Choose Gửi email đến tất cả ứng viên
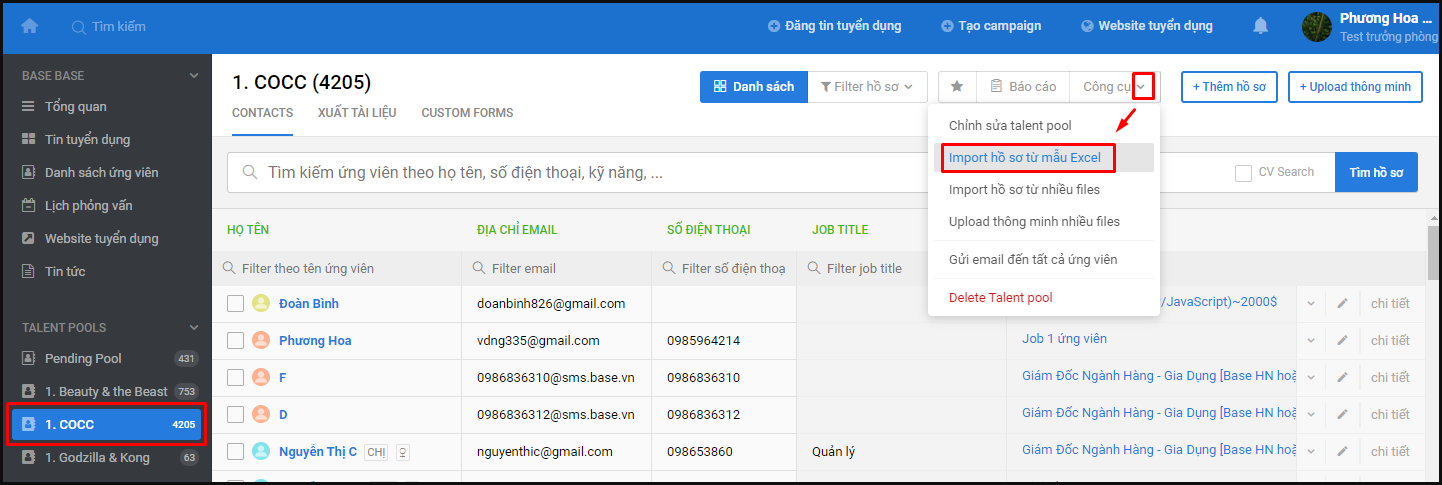 (x=1044, y=260)
